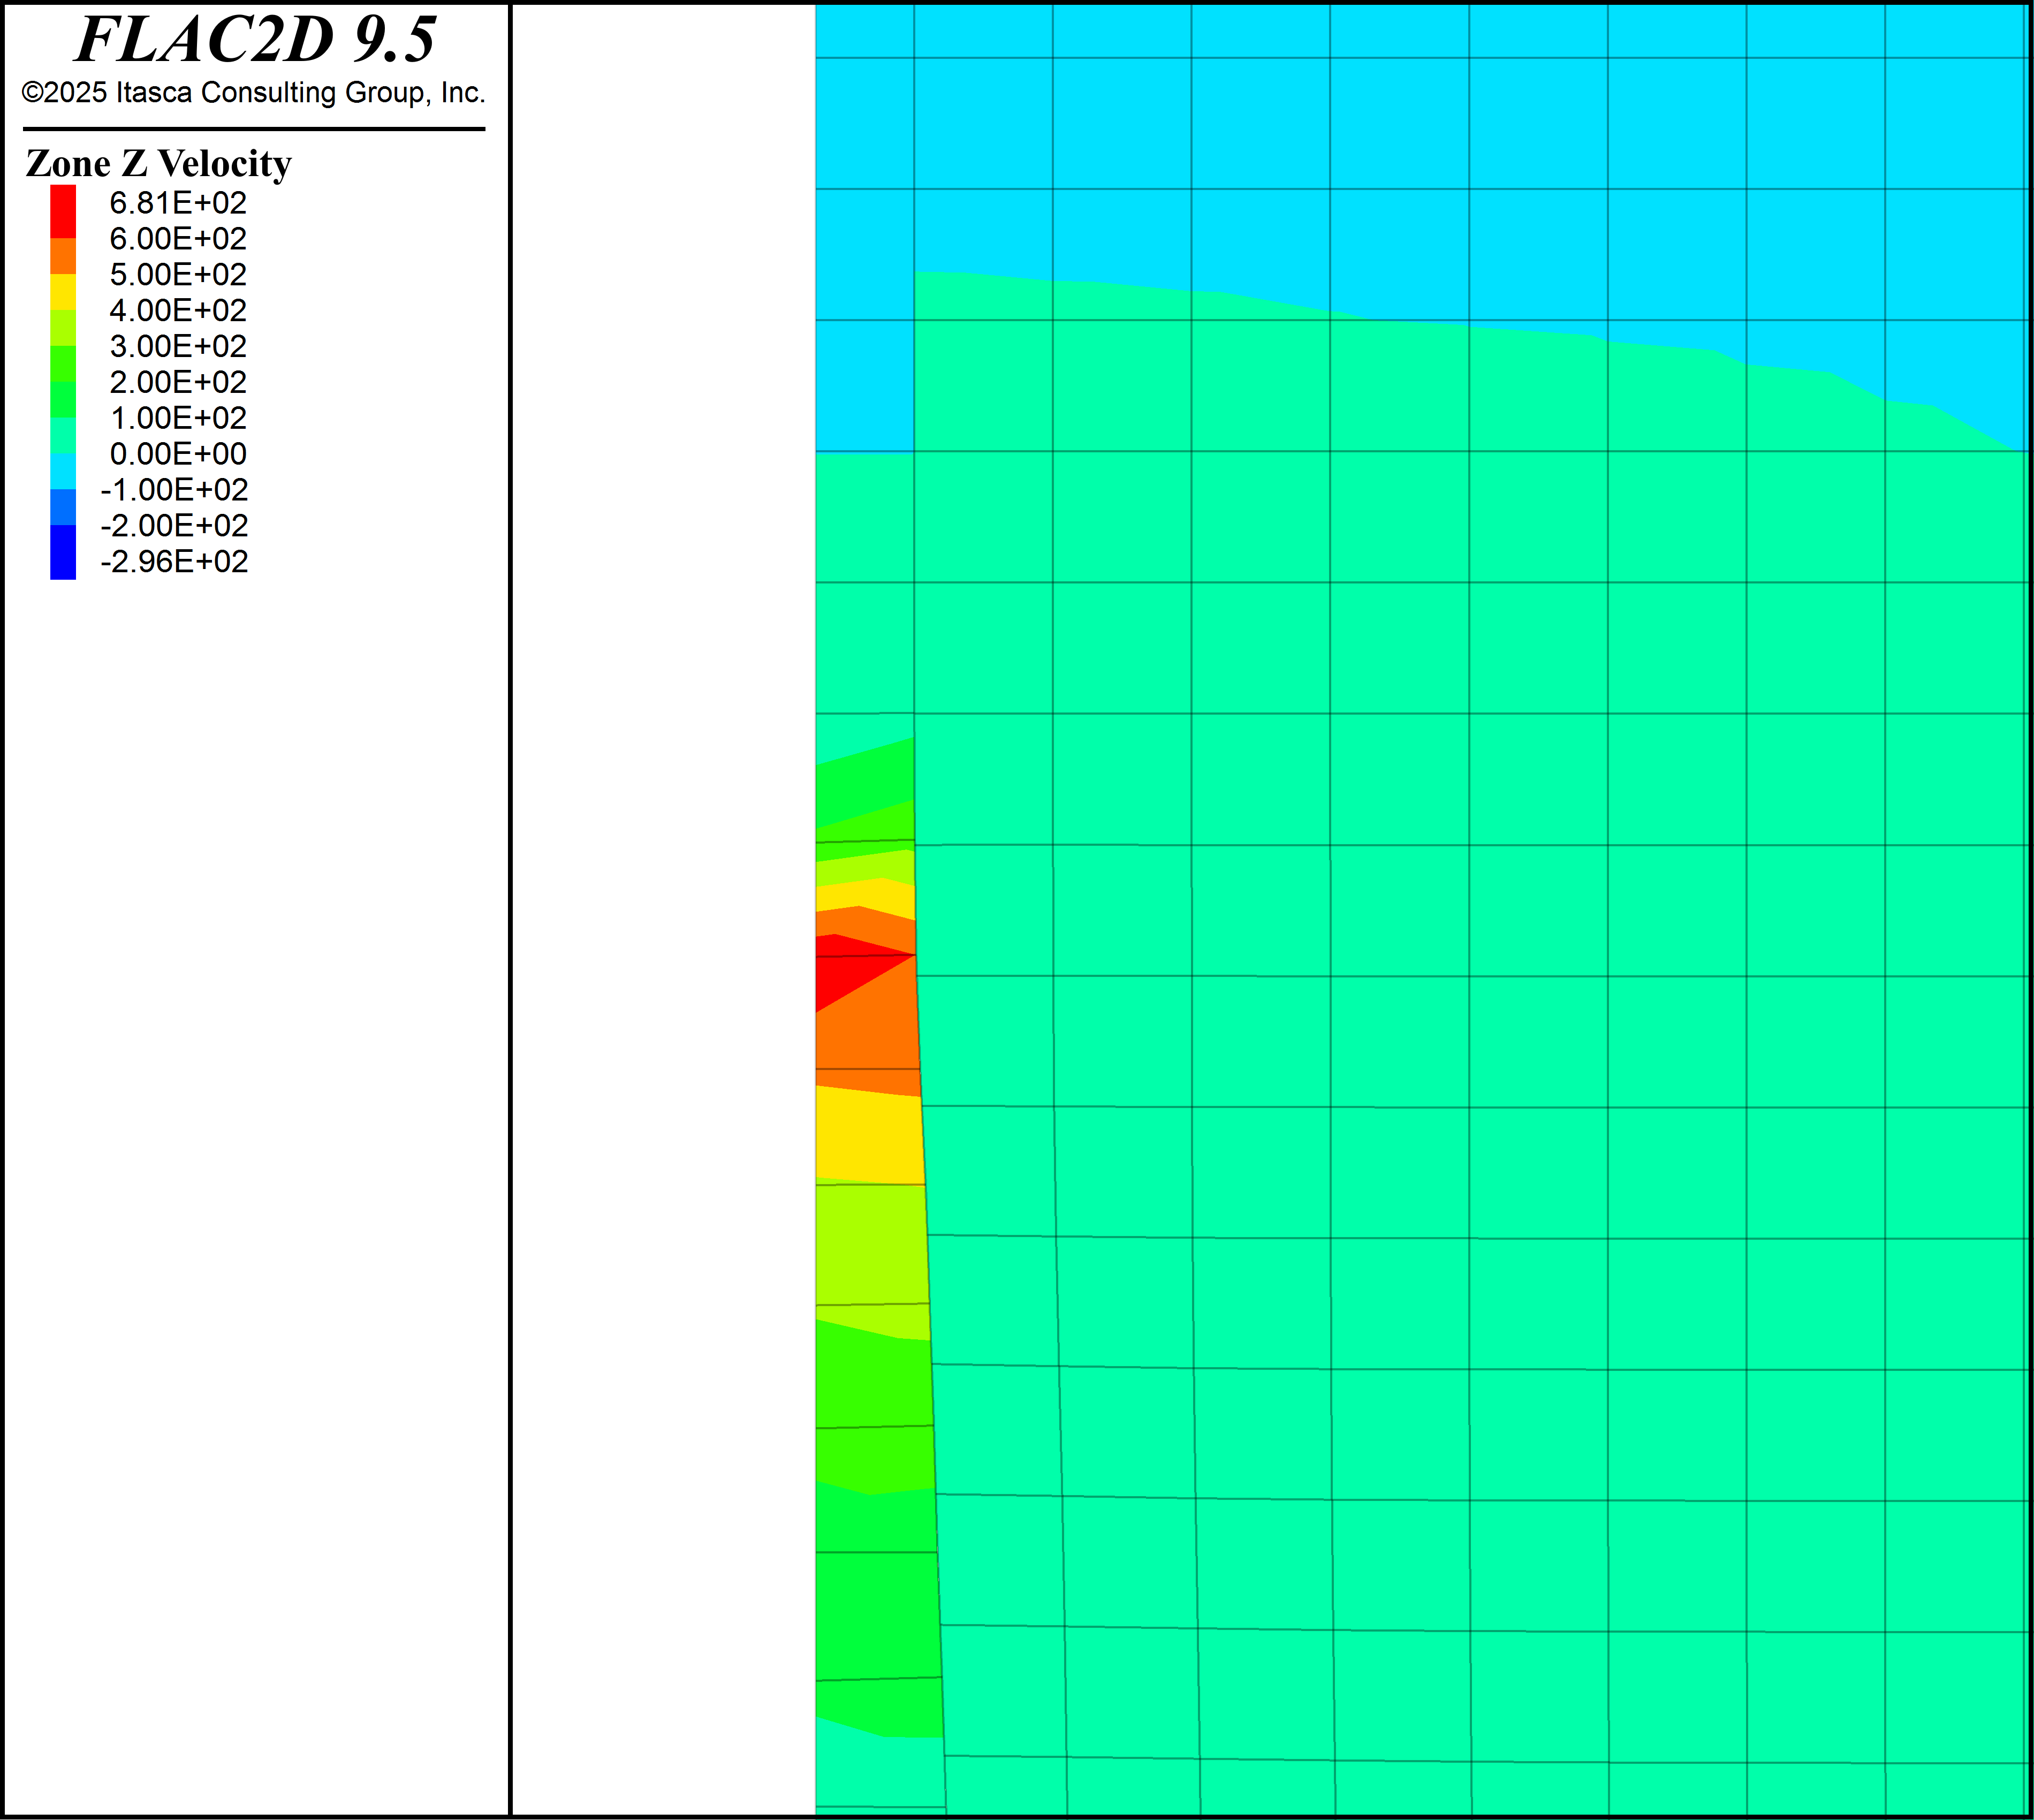Click the yellow 5.00E+02 legend swatch

[63, 292]
